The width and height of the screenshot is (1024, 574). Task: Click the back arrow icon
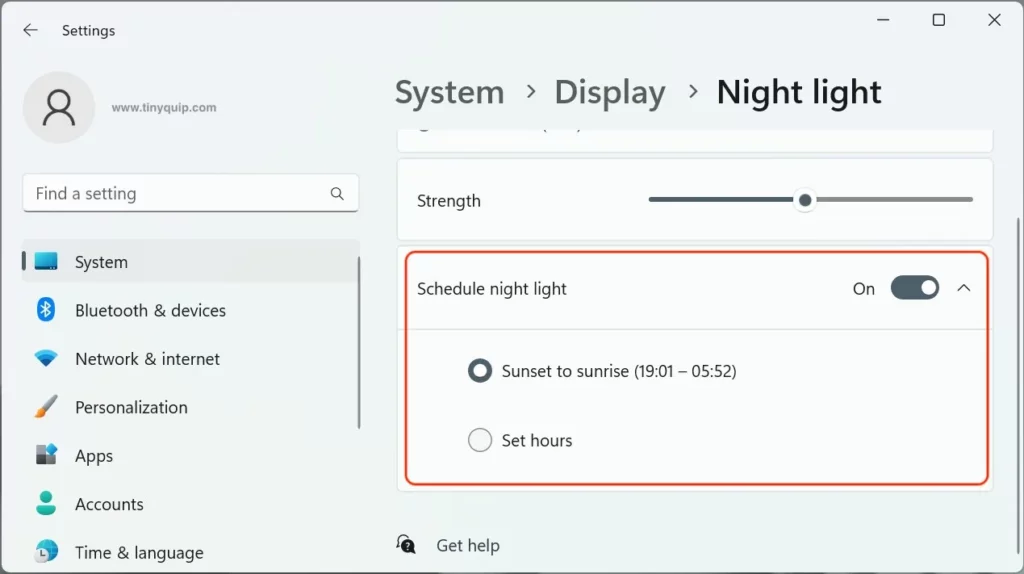click(30, 30)
